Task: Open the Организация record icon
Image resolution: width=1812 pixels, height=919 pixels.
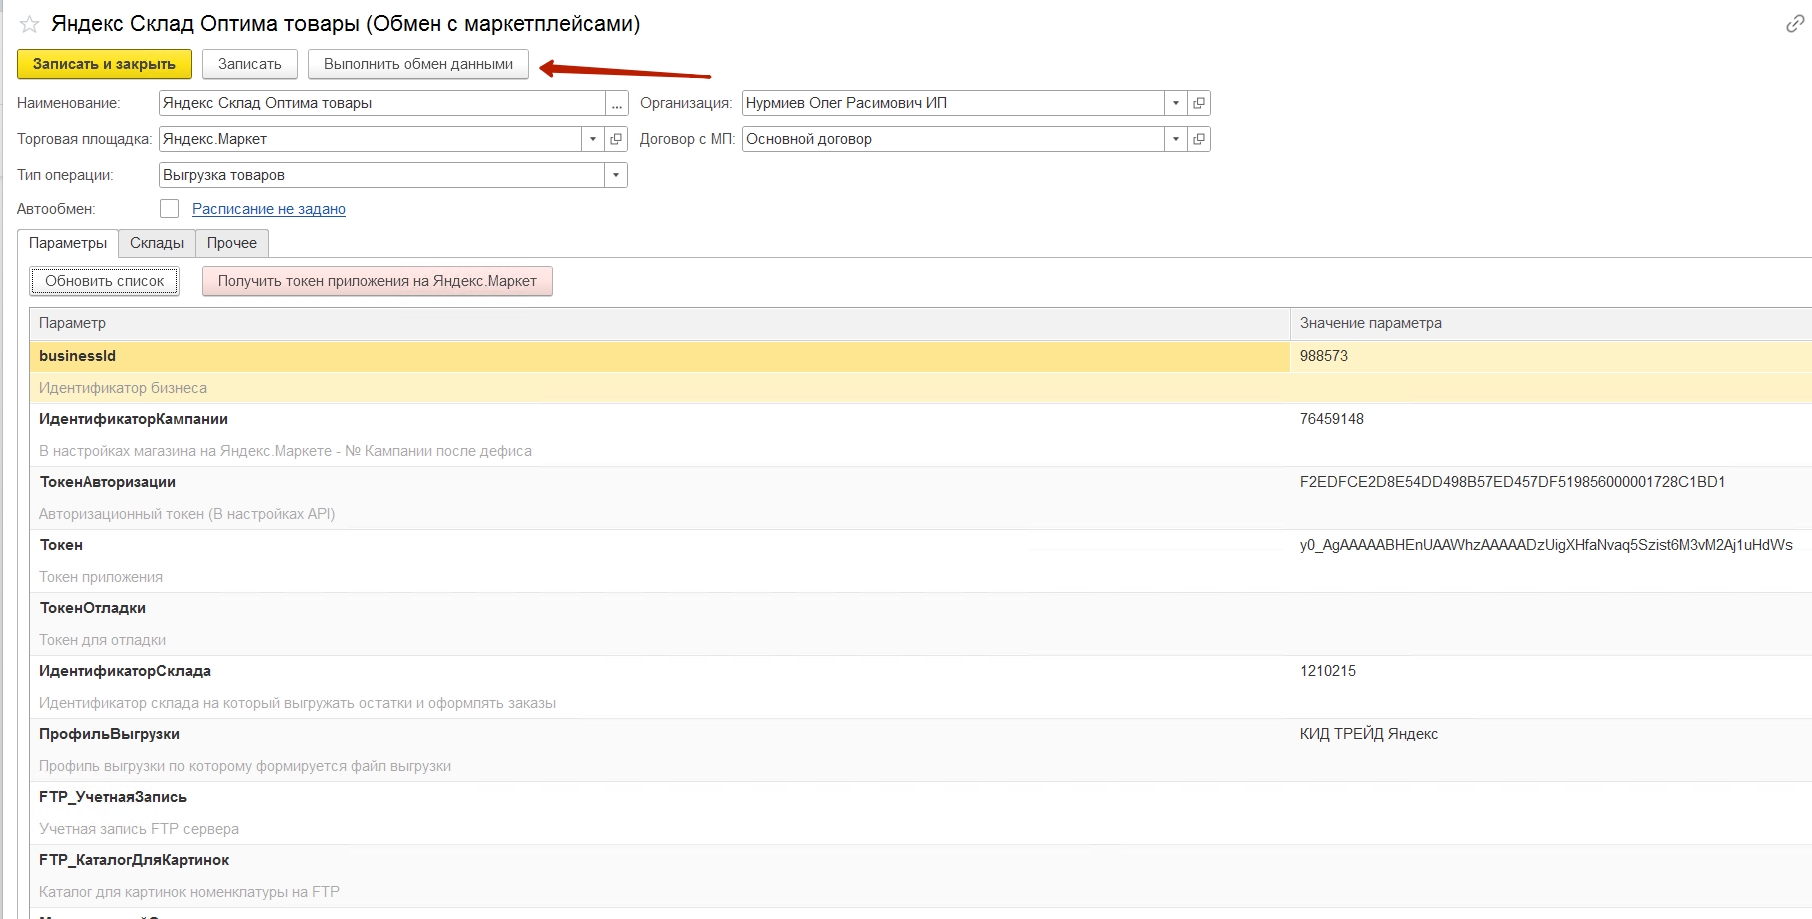Action: click(x=1199, y=103)
